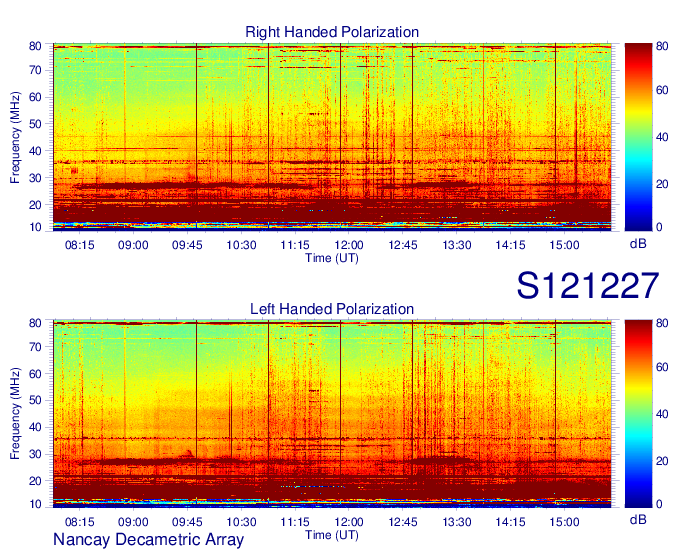Click the "30" frequency tick on the Left Handed plot axis
Viewport: 680px width, 552px height.
(x=35, y=454)
